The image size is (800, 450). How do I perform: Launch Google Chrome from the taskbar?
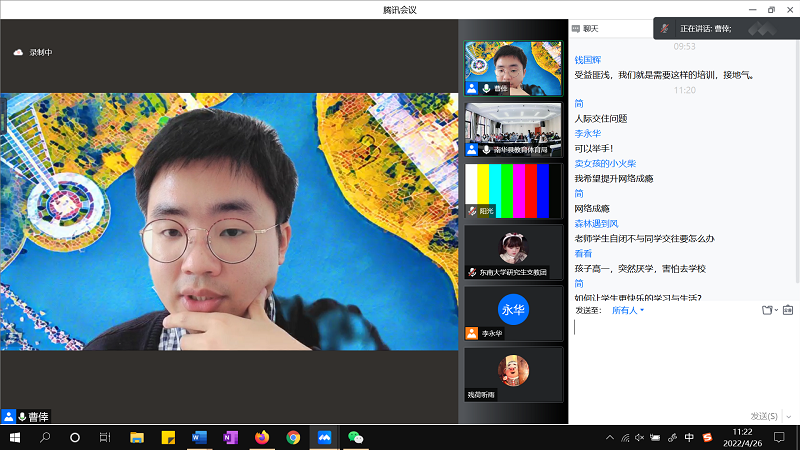coord(293,438)
